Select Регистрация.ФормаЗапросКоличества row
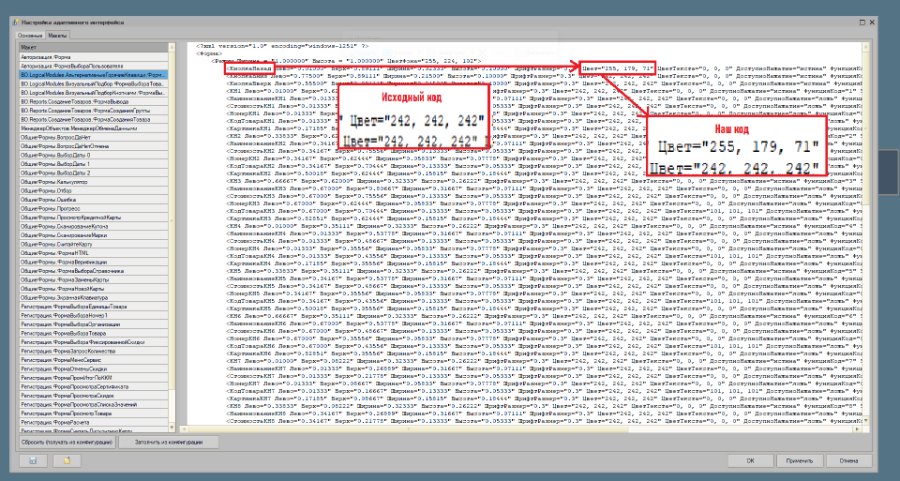900x481 pixels. (x=94, y=351)
